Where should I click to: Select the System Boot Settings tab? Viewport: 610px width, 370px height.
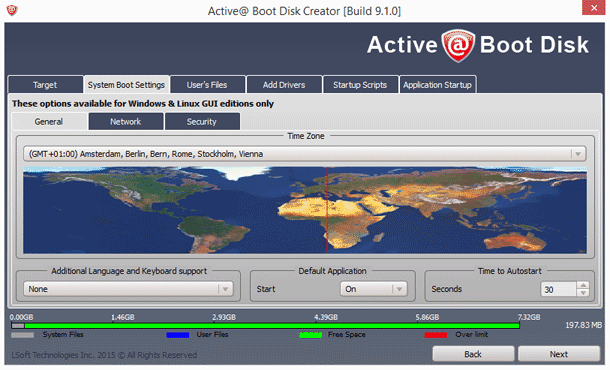click(126, 84)
